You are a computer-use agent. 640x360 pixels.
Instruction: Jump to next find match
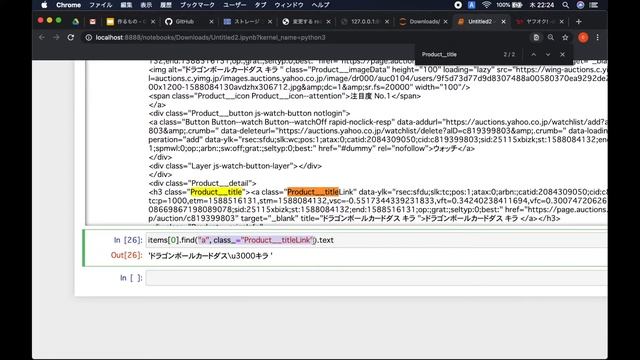(x=548, y=54)
